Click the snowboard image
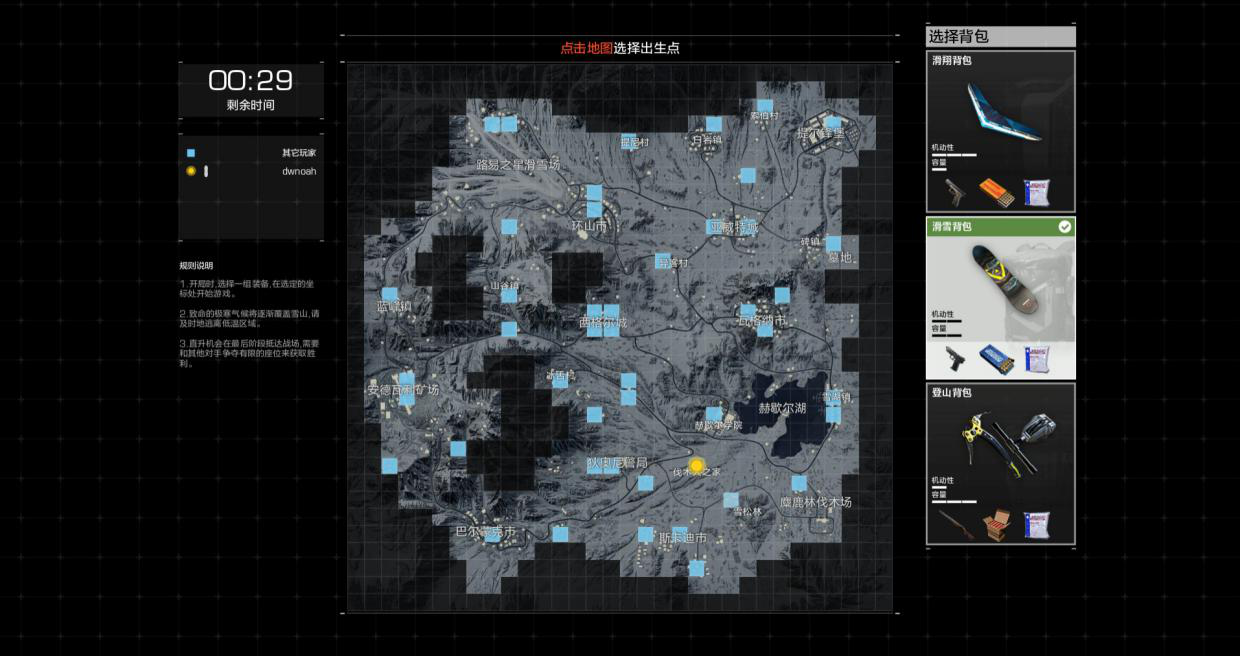This screenshot has height=656, width=1240. click(x=1003, y=277)
